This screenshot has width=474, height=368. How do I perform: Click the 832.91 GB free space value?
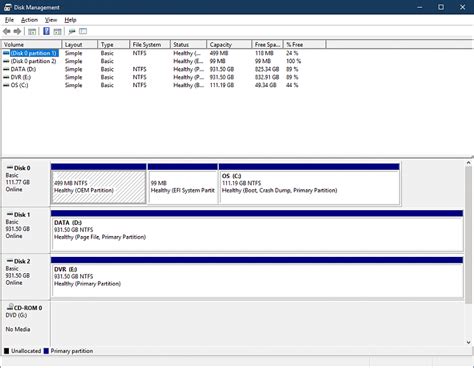point(267,77)
